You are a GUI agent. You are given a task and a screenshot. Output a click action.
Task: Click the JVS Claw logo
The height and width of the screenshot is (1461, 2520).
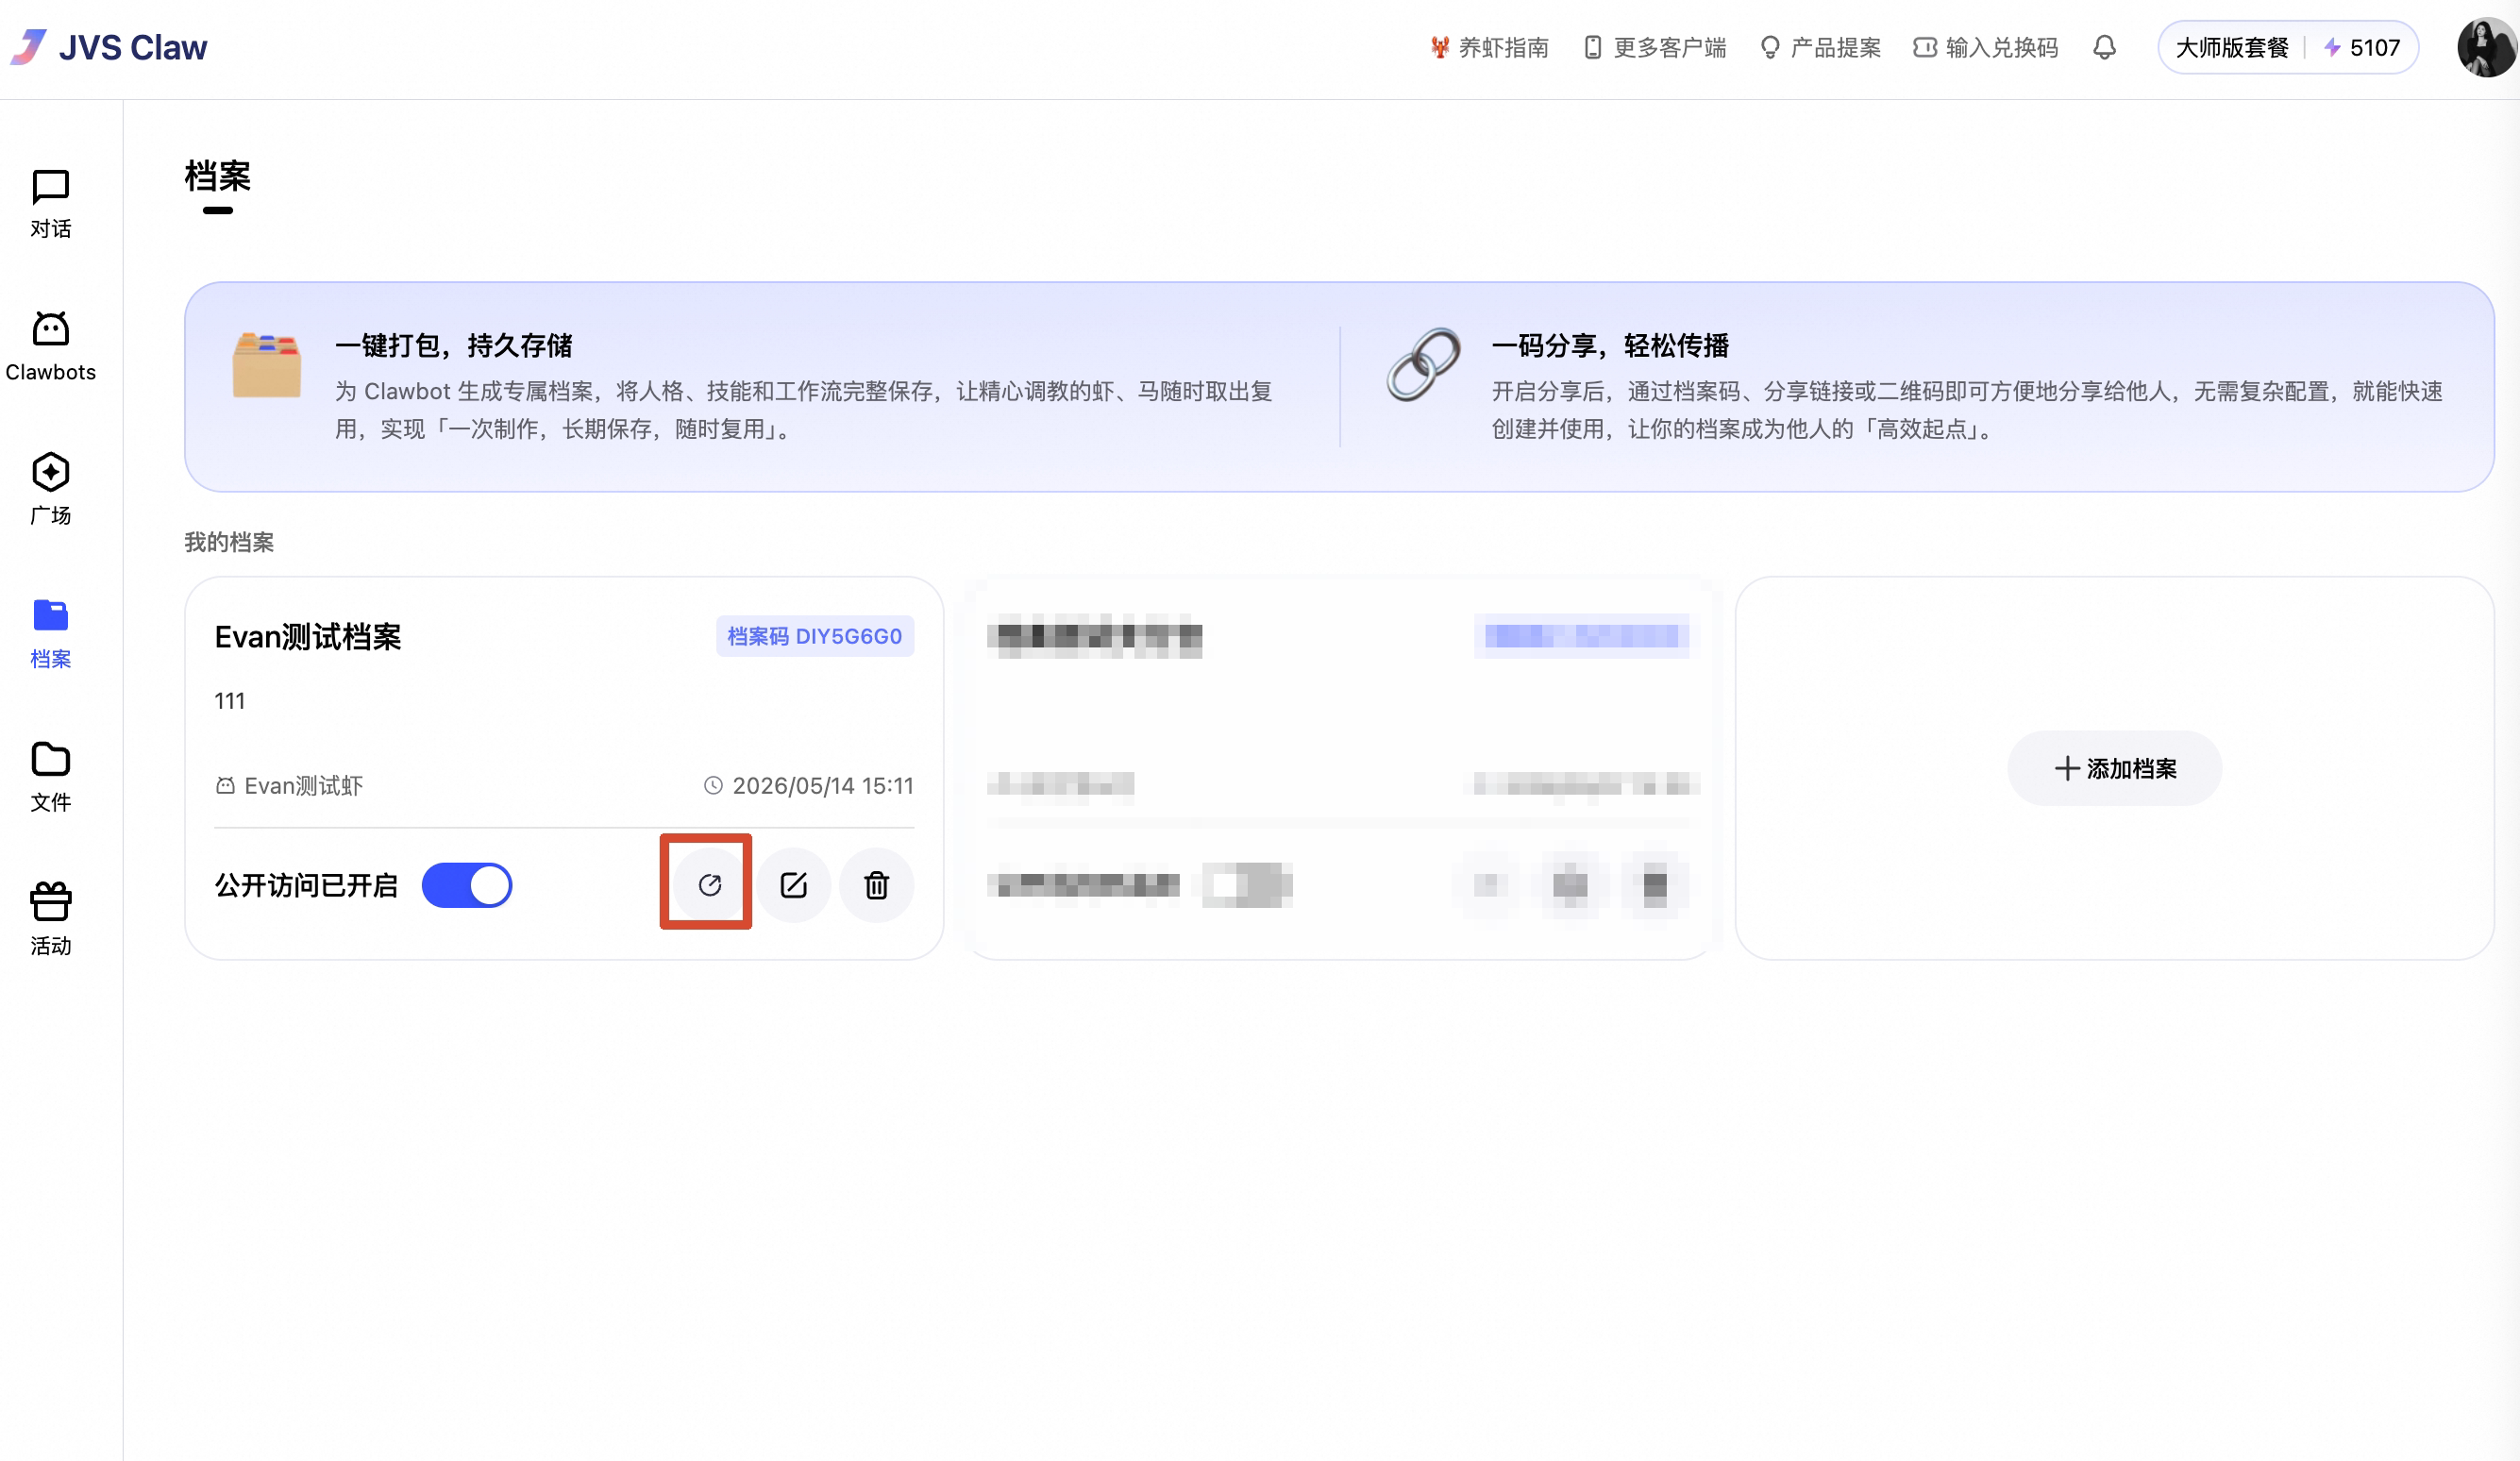tap(110, 47)
